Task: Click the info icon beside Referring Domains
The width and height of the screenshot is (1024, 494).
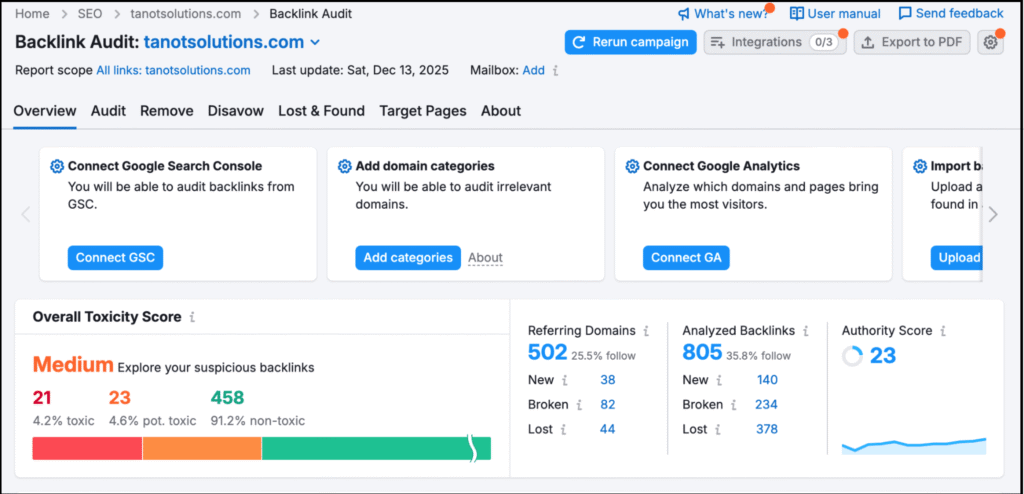Action: [646, 331]
